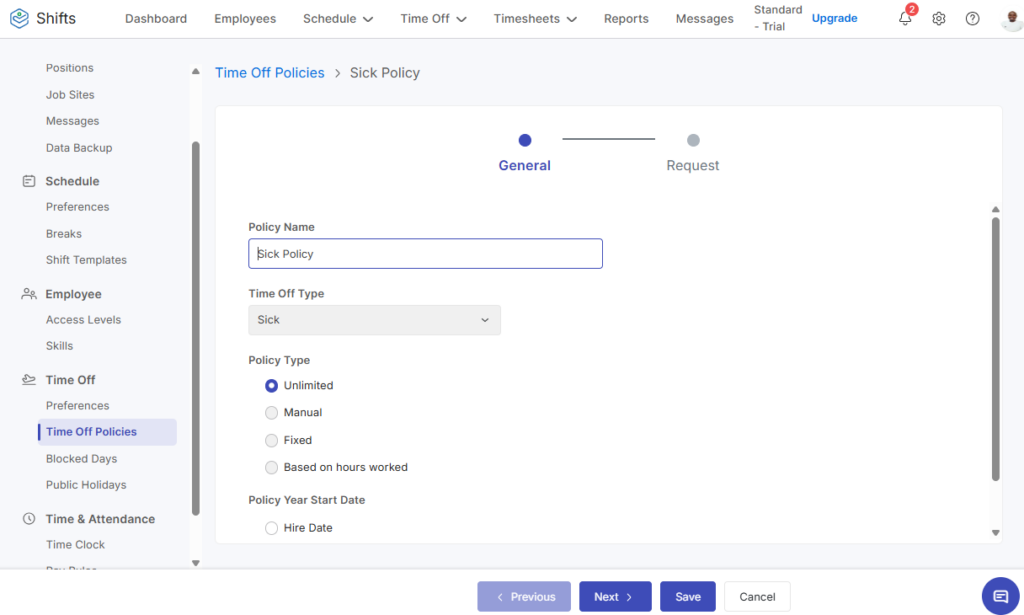The image size is (1024, 615).
Task: Click the Policy Name input field
Action: click(425, 253)
